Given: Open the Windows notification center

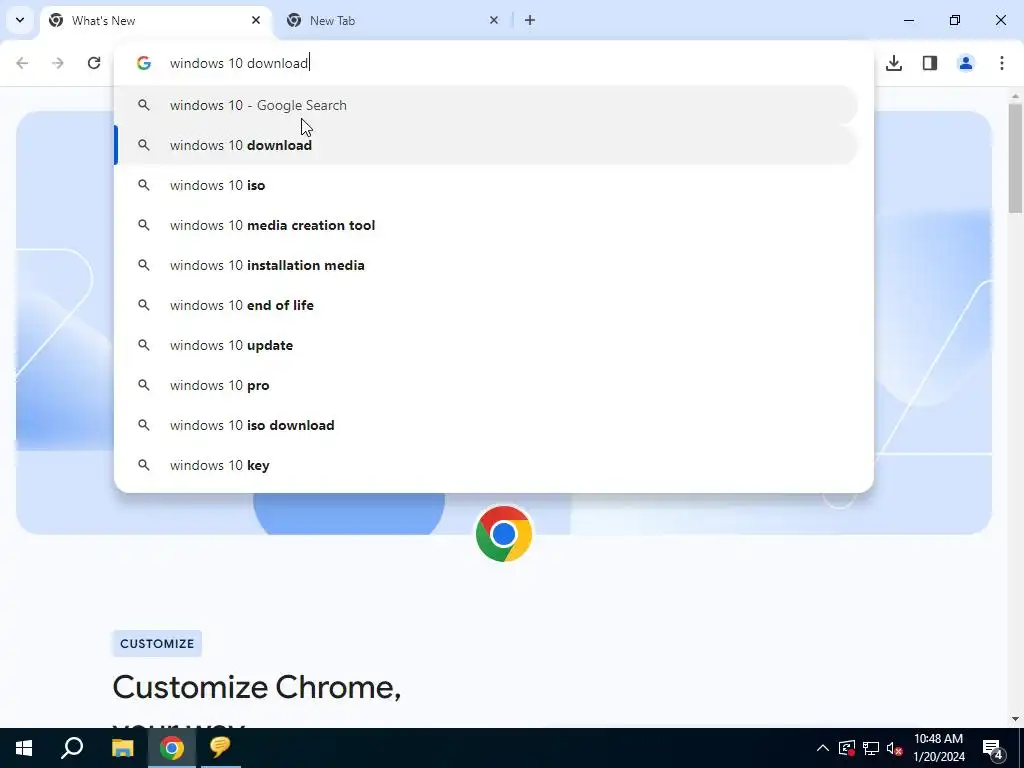Looking at the screenshot, I should [x=993, y=748].
